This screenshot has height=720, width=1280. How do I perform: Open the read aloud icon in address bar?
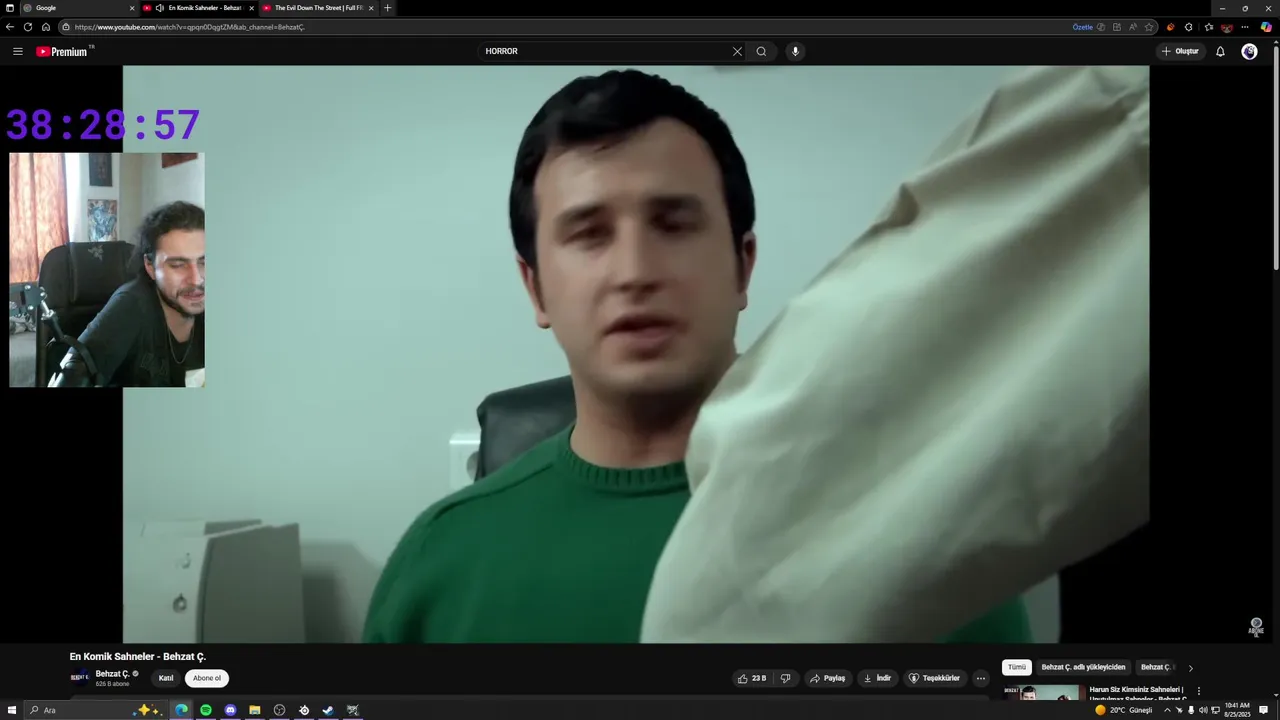pyautogui.click(x=1133, y=27)
